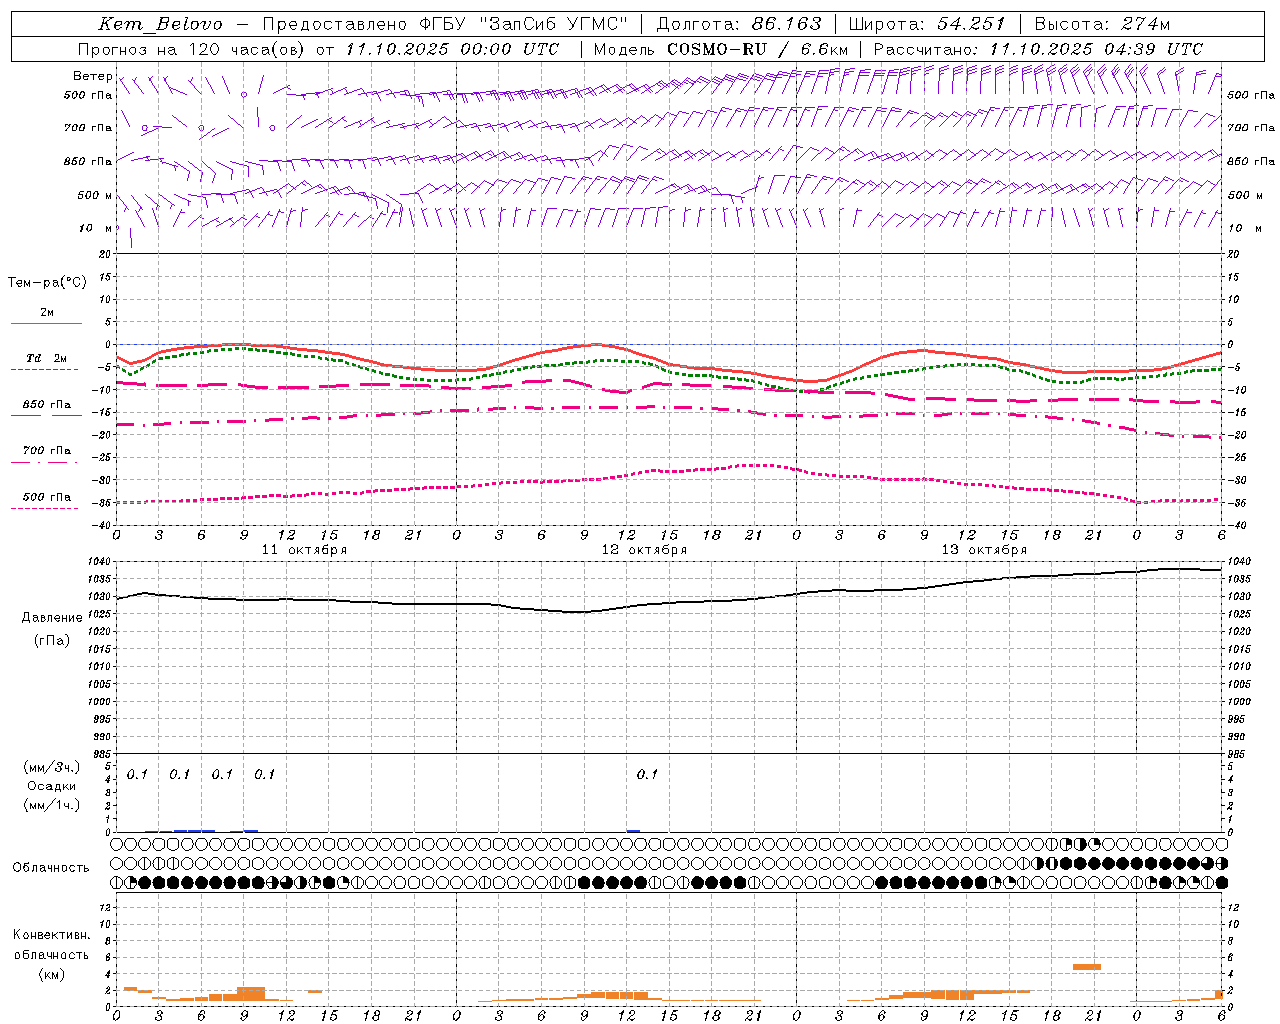Click the longitude value Долгота: 86.163
The width and height of the screenshot is (1280, 1024).
pyautogui.click(x=739, y=24)
